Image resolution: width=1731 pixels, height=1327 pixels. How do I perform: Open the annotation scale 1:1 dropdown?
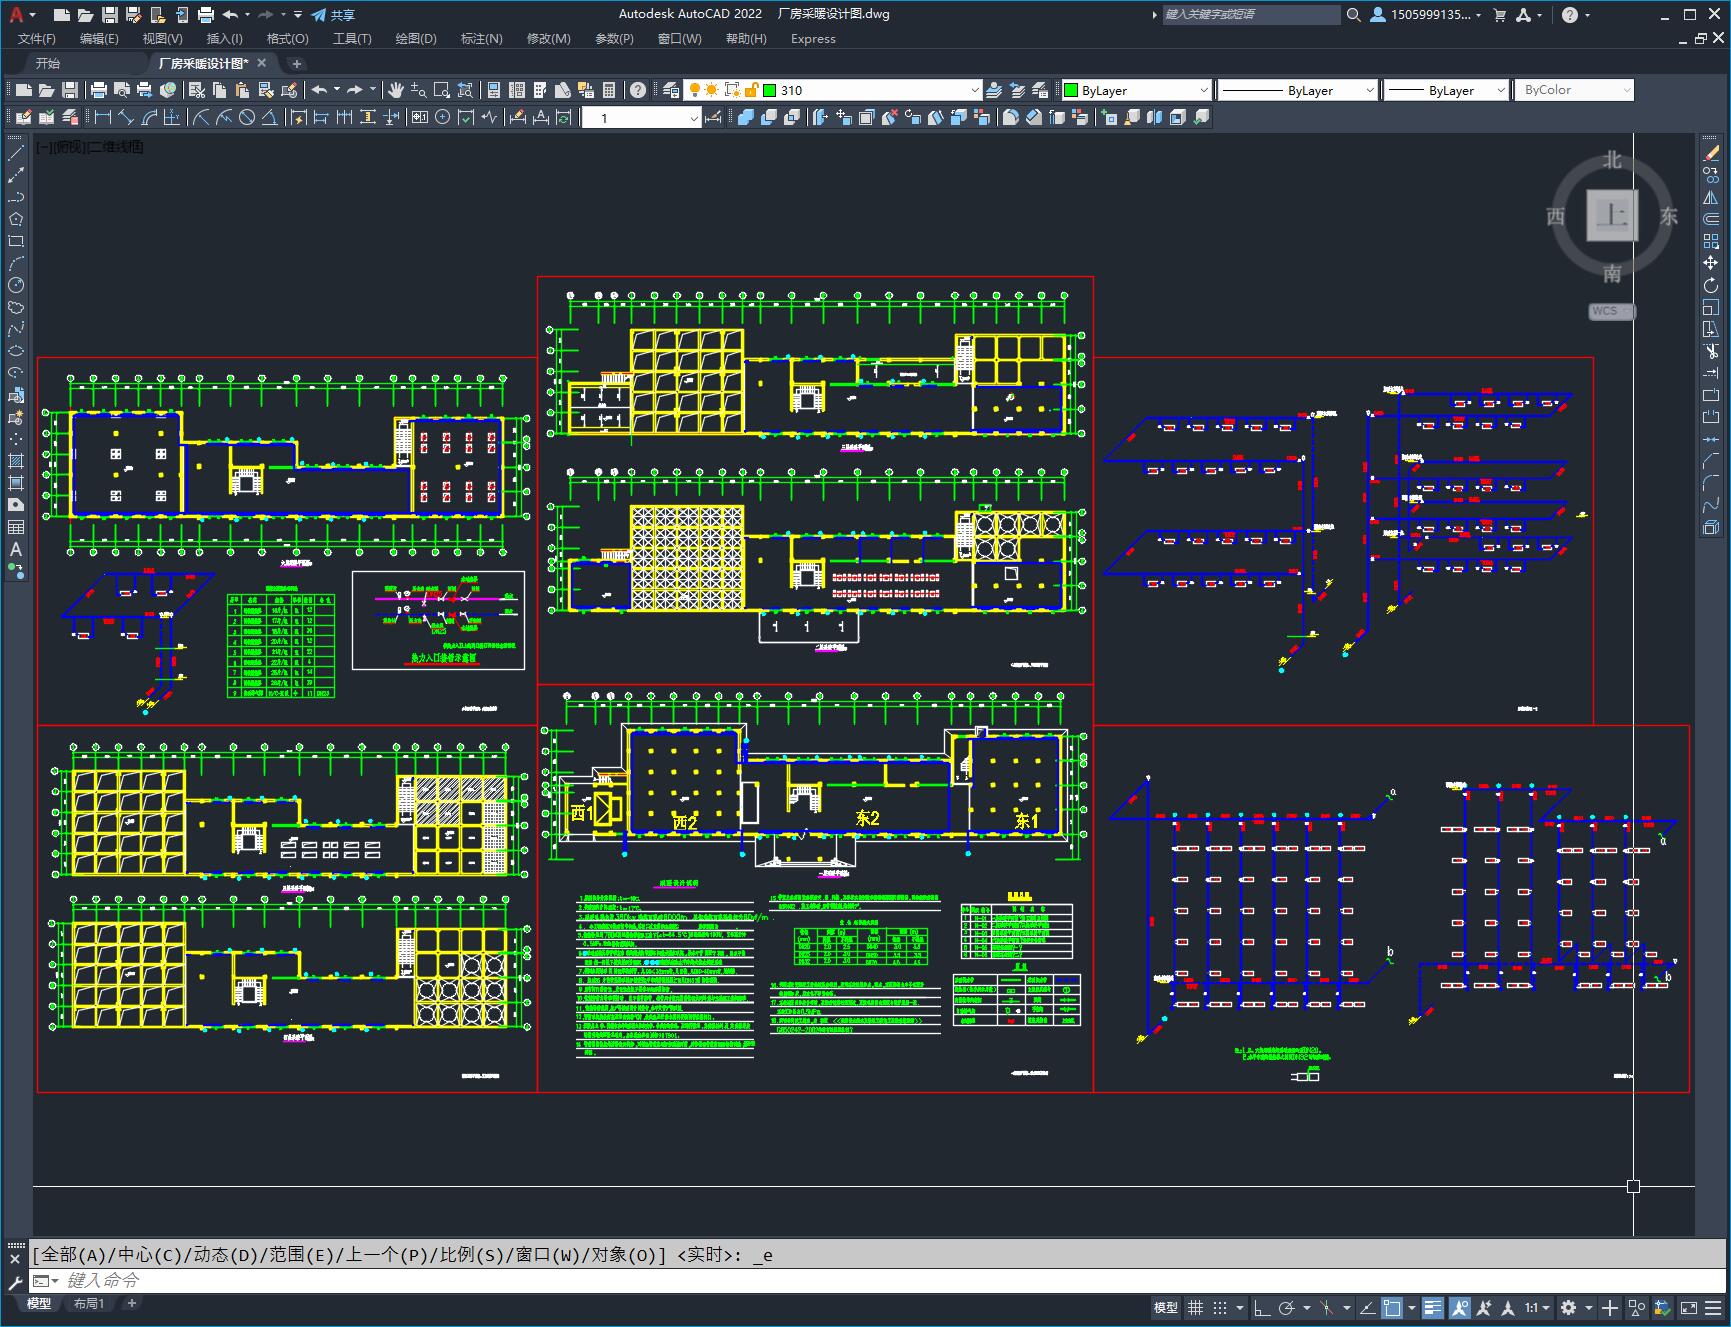coord(1537,1307)
